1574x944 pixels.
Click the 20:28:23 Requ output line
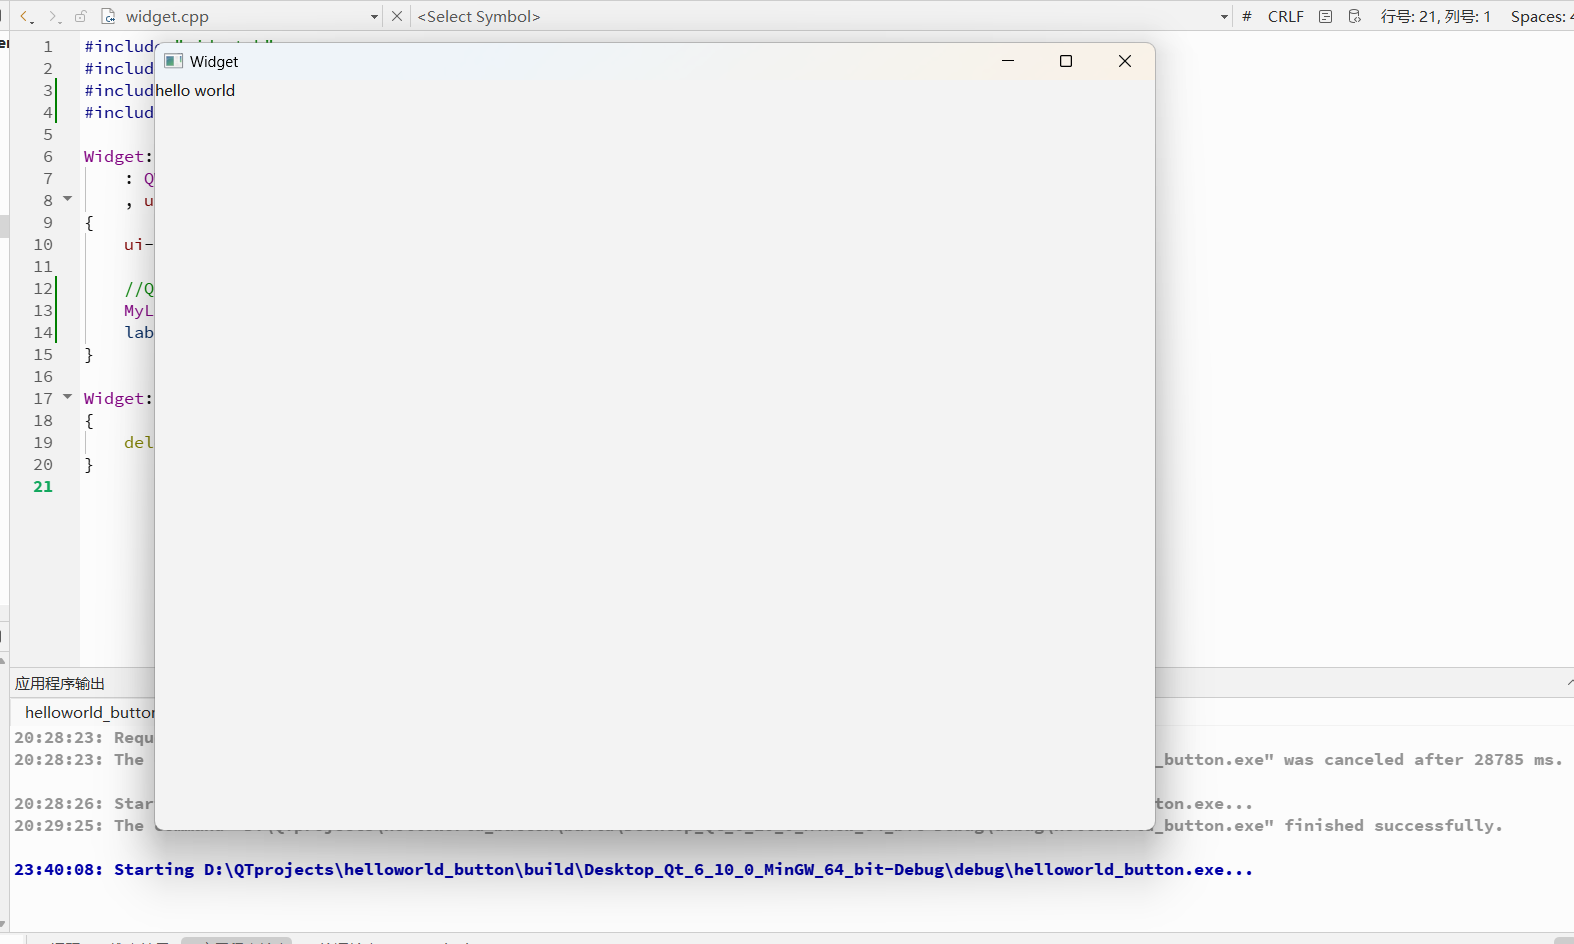click(84, 738)
